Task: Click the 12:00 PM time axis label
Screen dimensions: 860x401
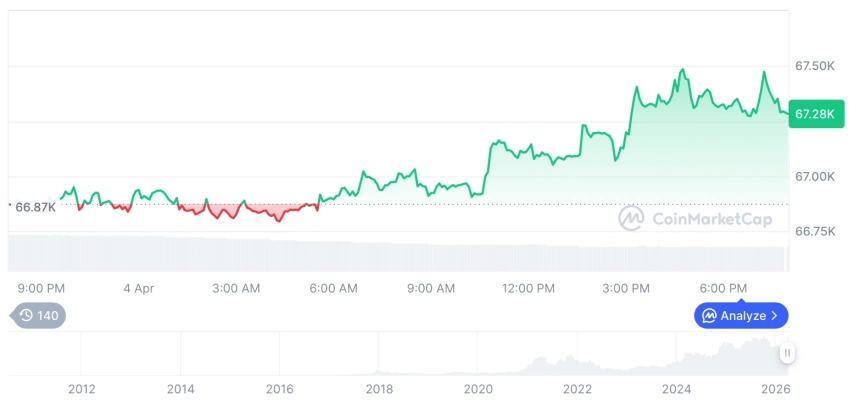Action: [x=528, y=288]
